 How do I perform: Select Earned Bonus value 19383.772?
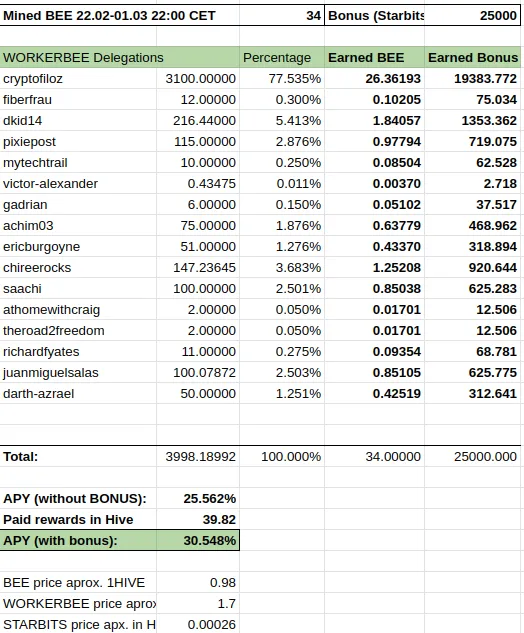pos(472,78)
